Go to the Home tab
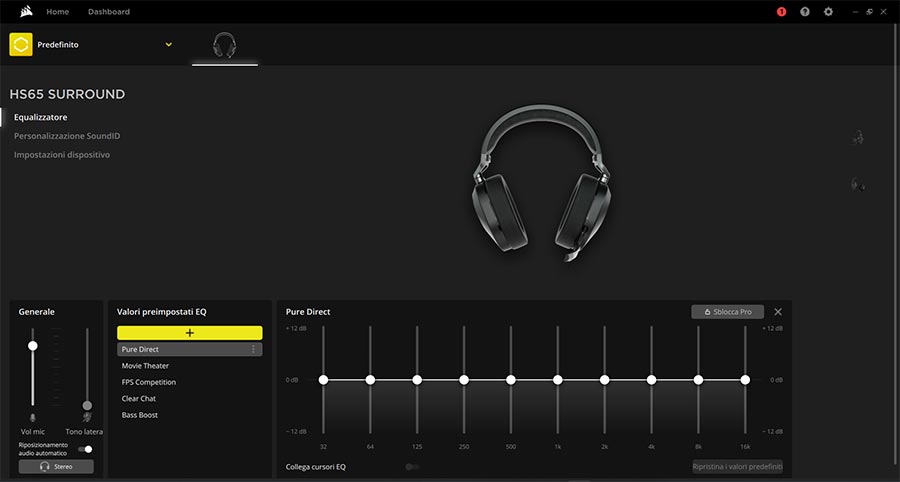900x482 pixels. [57, 11]
